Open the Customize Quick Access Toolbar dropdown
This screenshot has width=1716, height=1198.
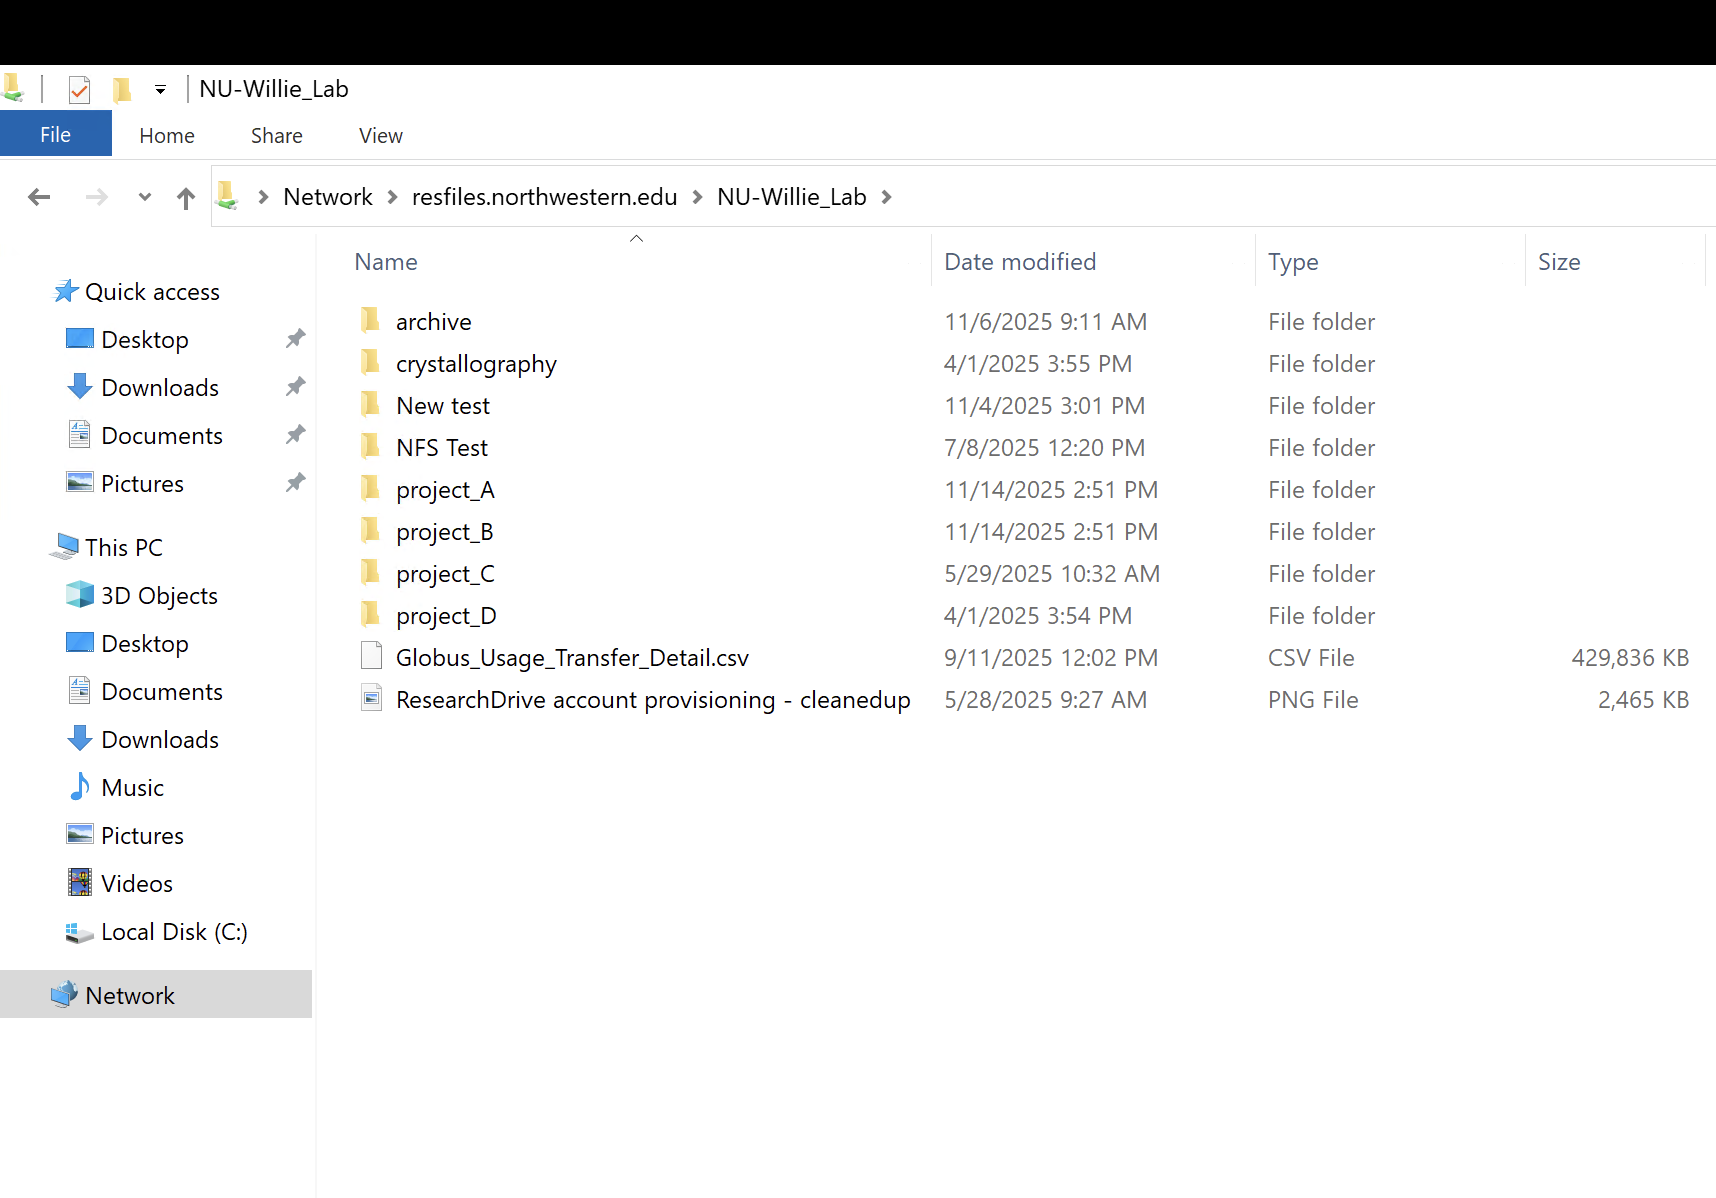[x=160, y=90]
